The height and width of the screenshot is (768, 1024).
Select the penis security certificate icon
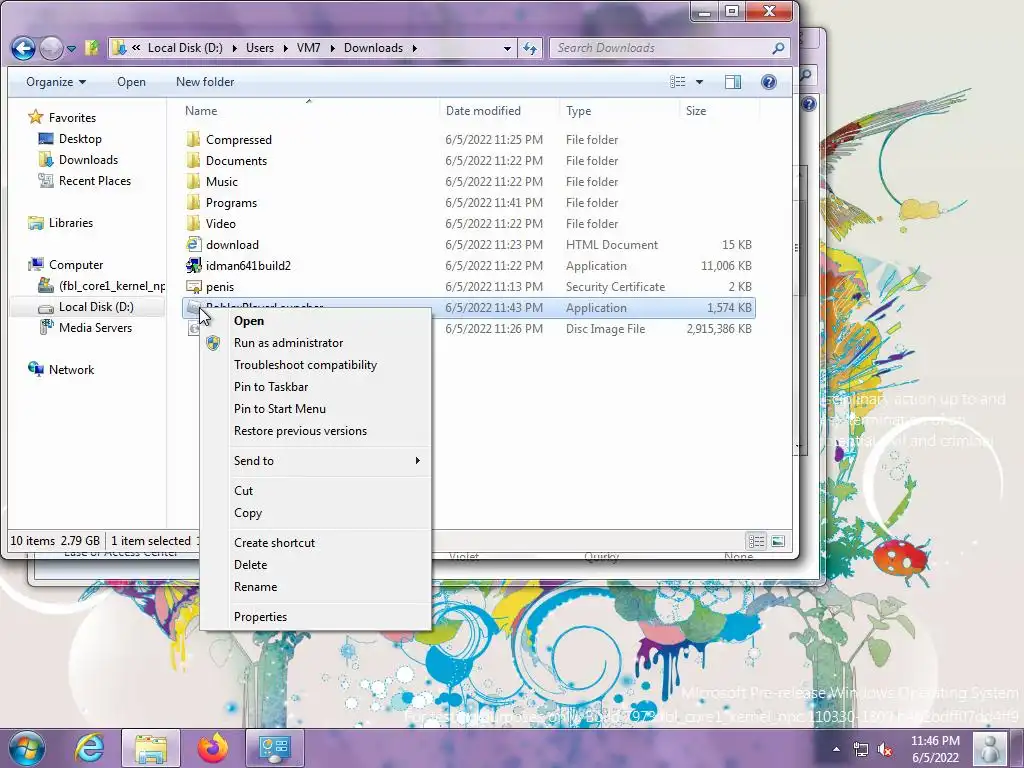click(x=193, y=286)
